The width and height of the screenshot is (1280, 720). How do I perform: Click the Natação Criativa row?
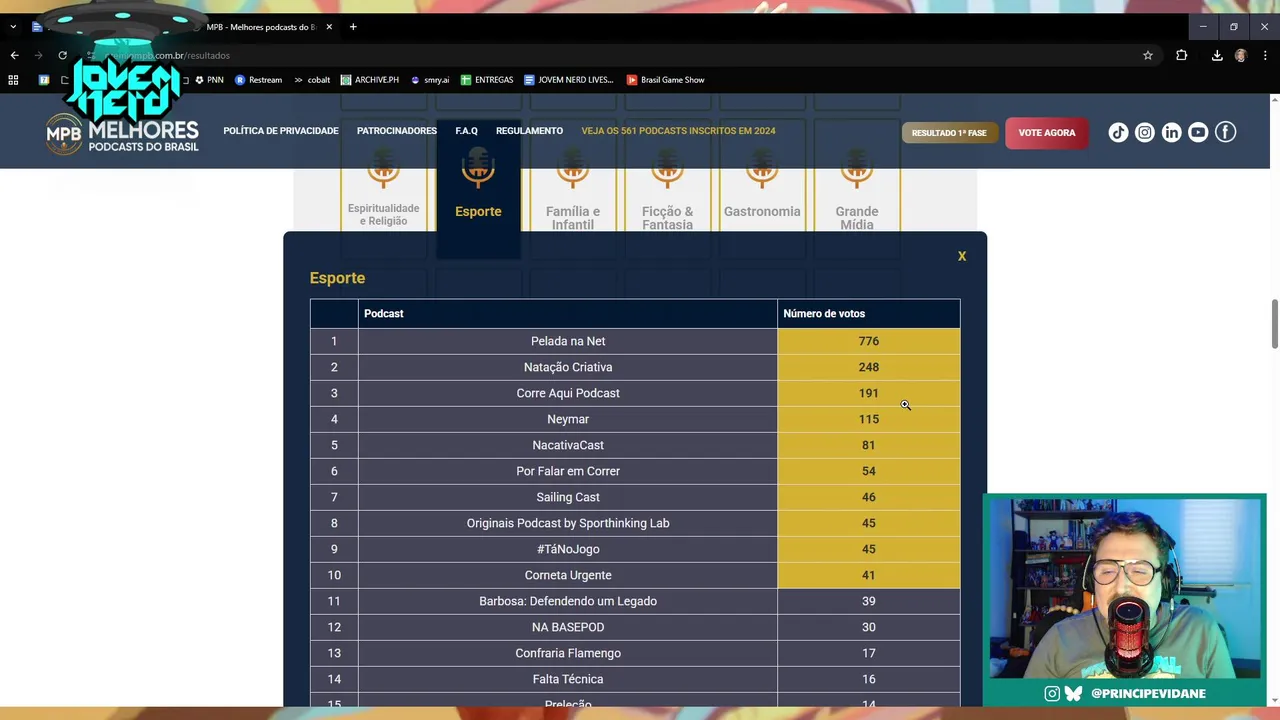pos(635,367)
